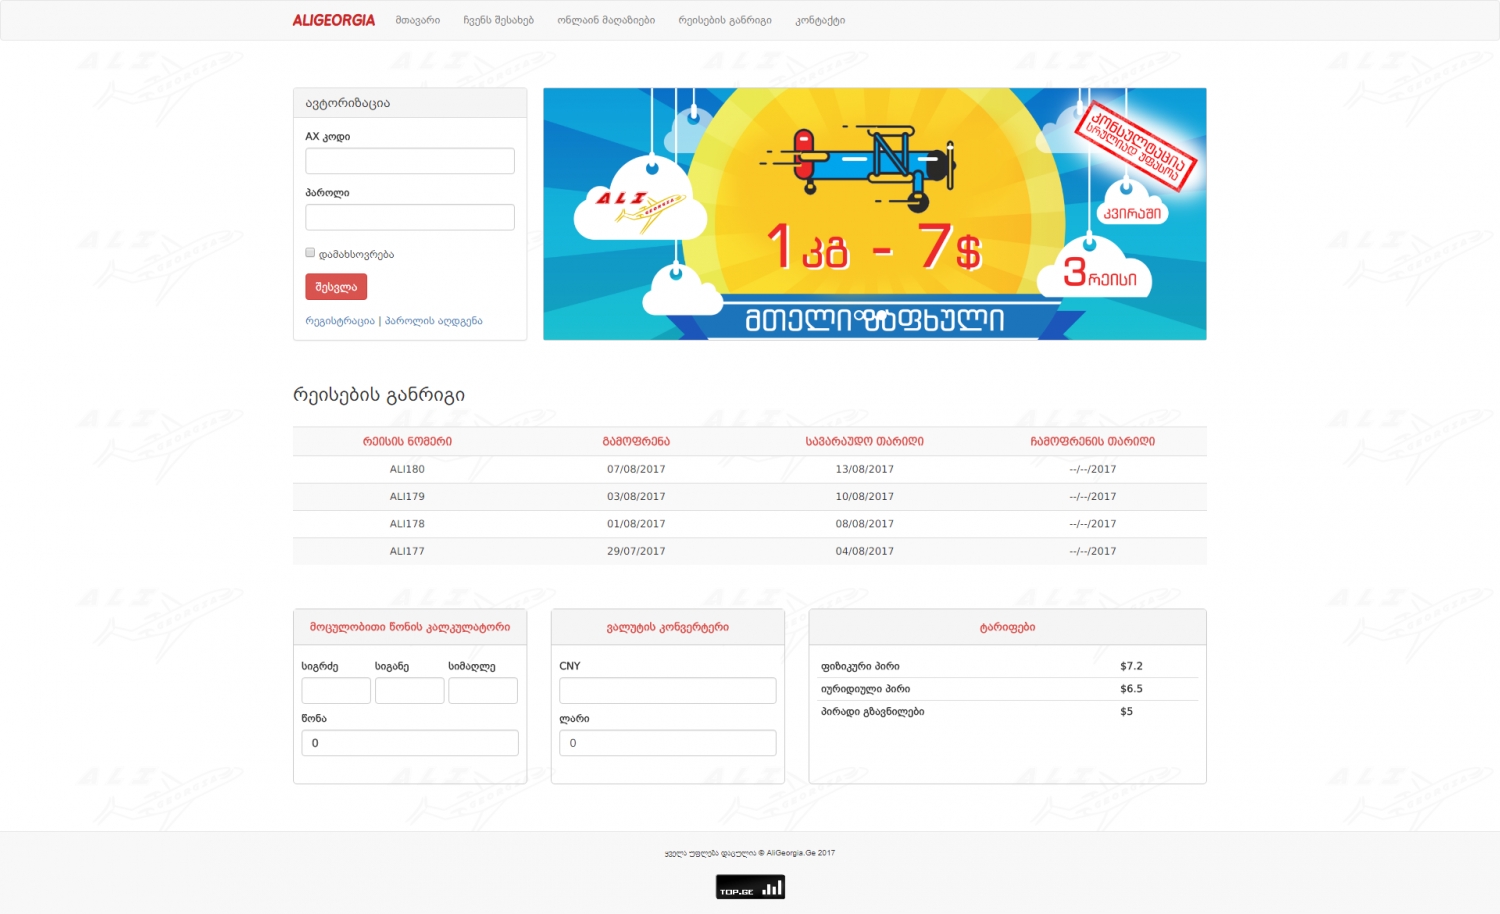Select flight number ALI180
The height and width of the screenshot is (914, 1500).
[x=407, y=469]
